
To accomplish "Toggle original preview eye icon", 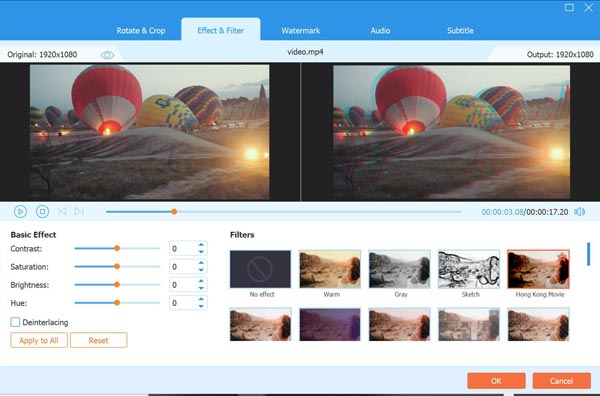I will pos(107,55).
